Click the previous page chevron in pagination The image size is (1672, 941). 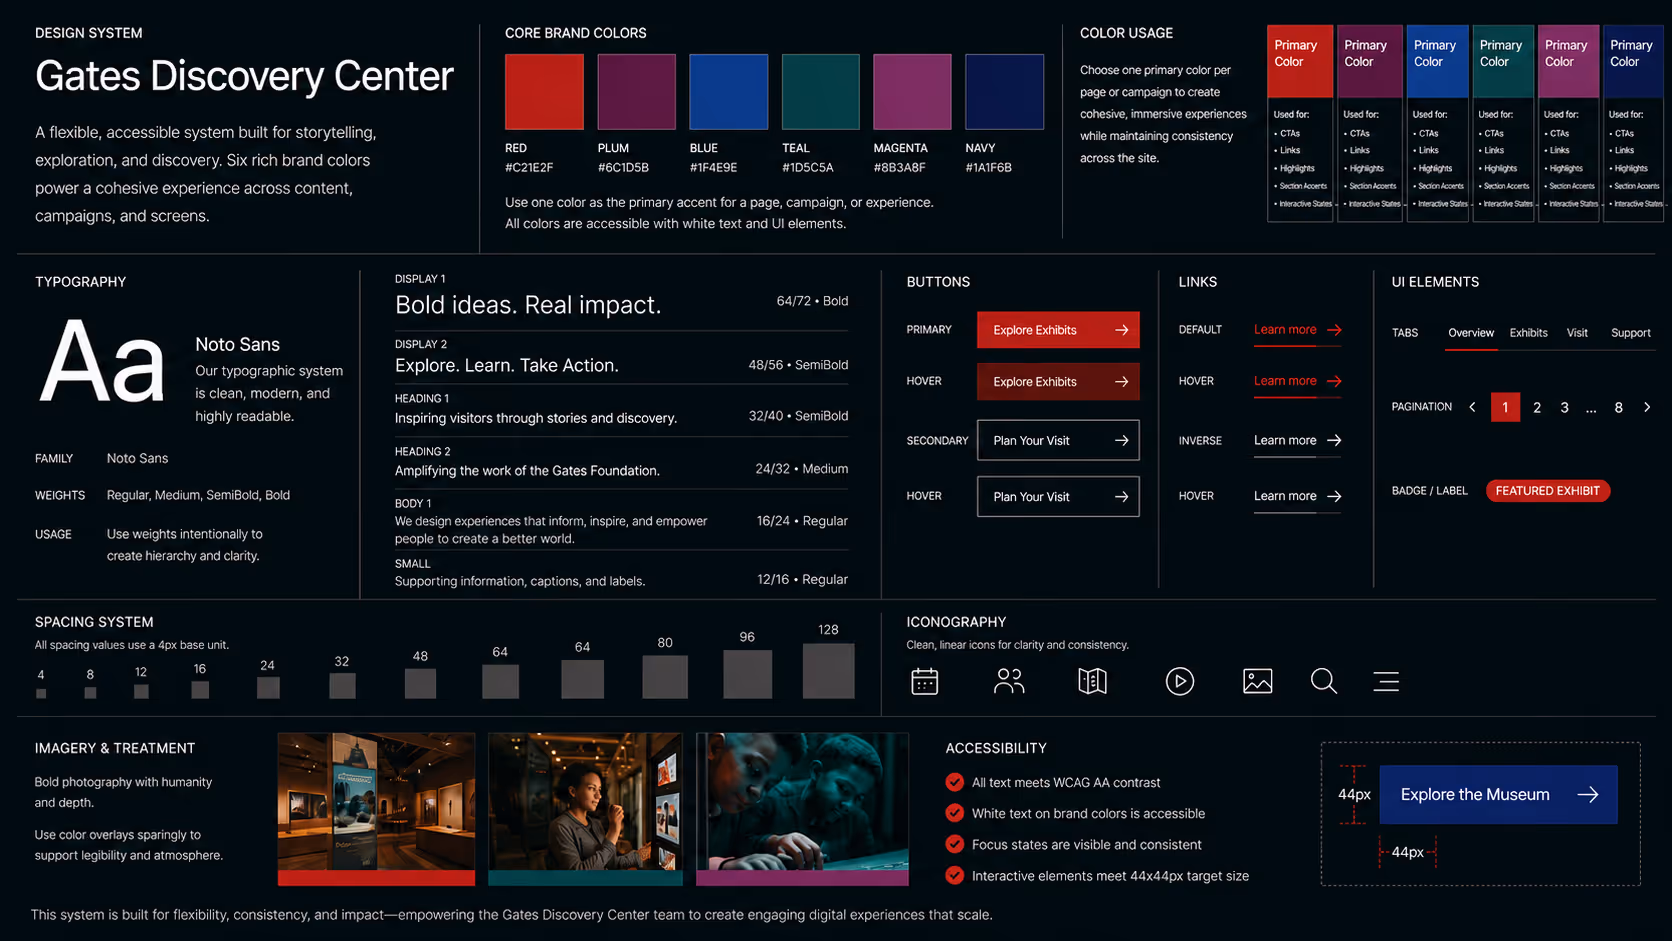1472,407
